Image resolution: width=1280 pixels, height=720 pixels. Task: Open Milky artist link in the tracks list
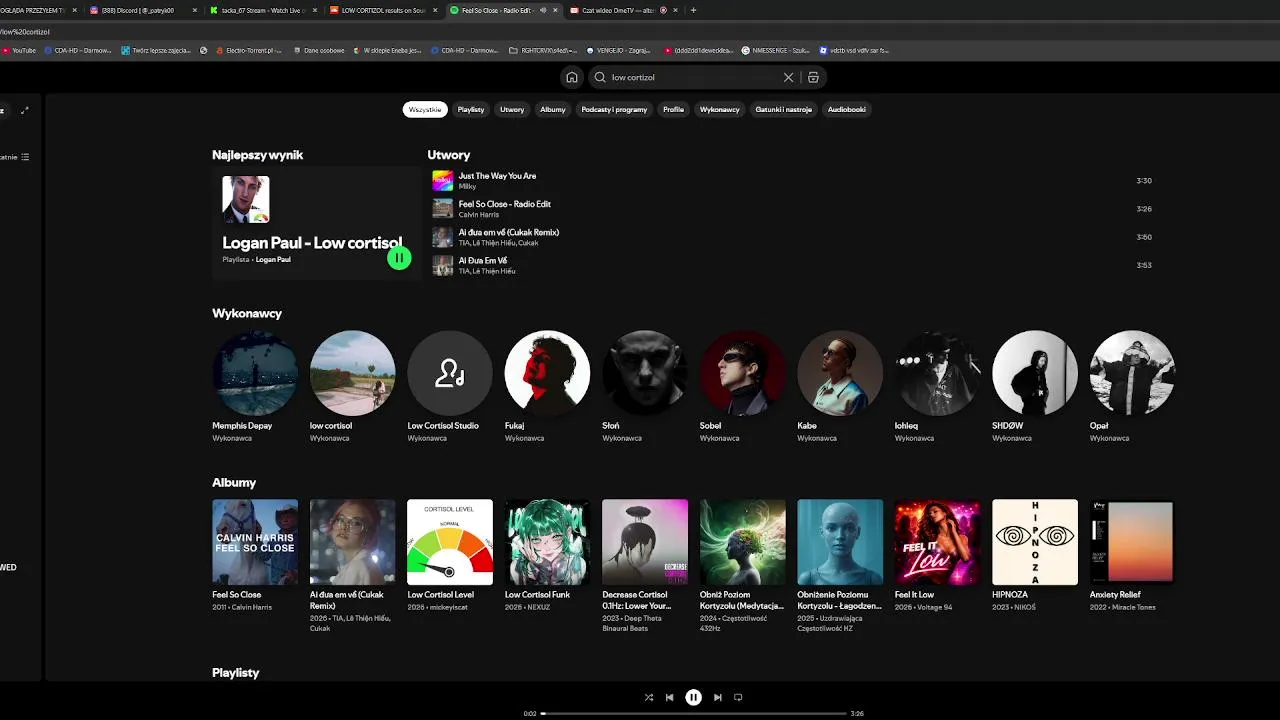(x=468, y=187)
